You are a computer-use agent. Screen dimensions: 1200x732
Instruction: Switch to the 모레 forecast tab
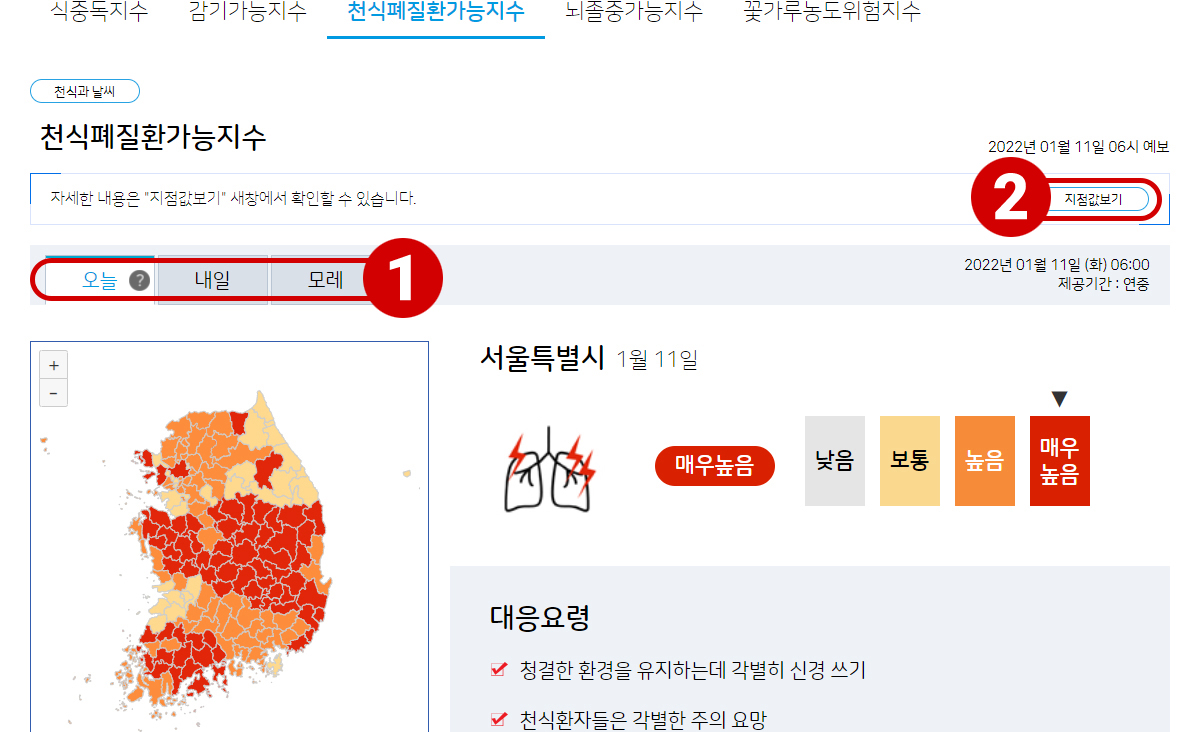(323, 281)
